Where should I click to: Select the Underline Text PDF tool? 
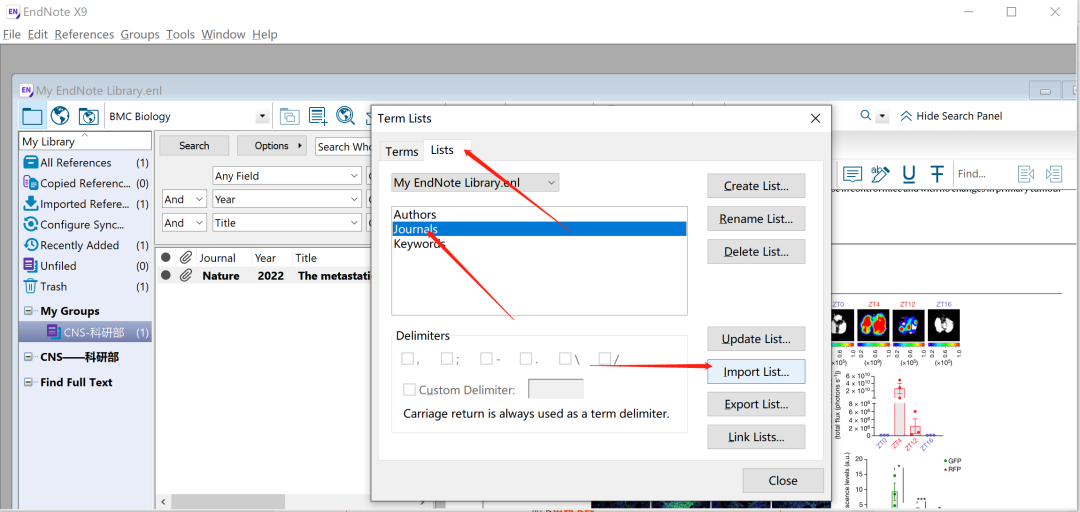coord(908,173)
